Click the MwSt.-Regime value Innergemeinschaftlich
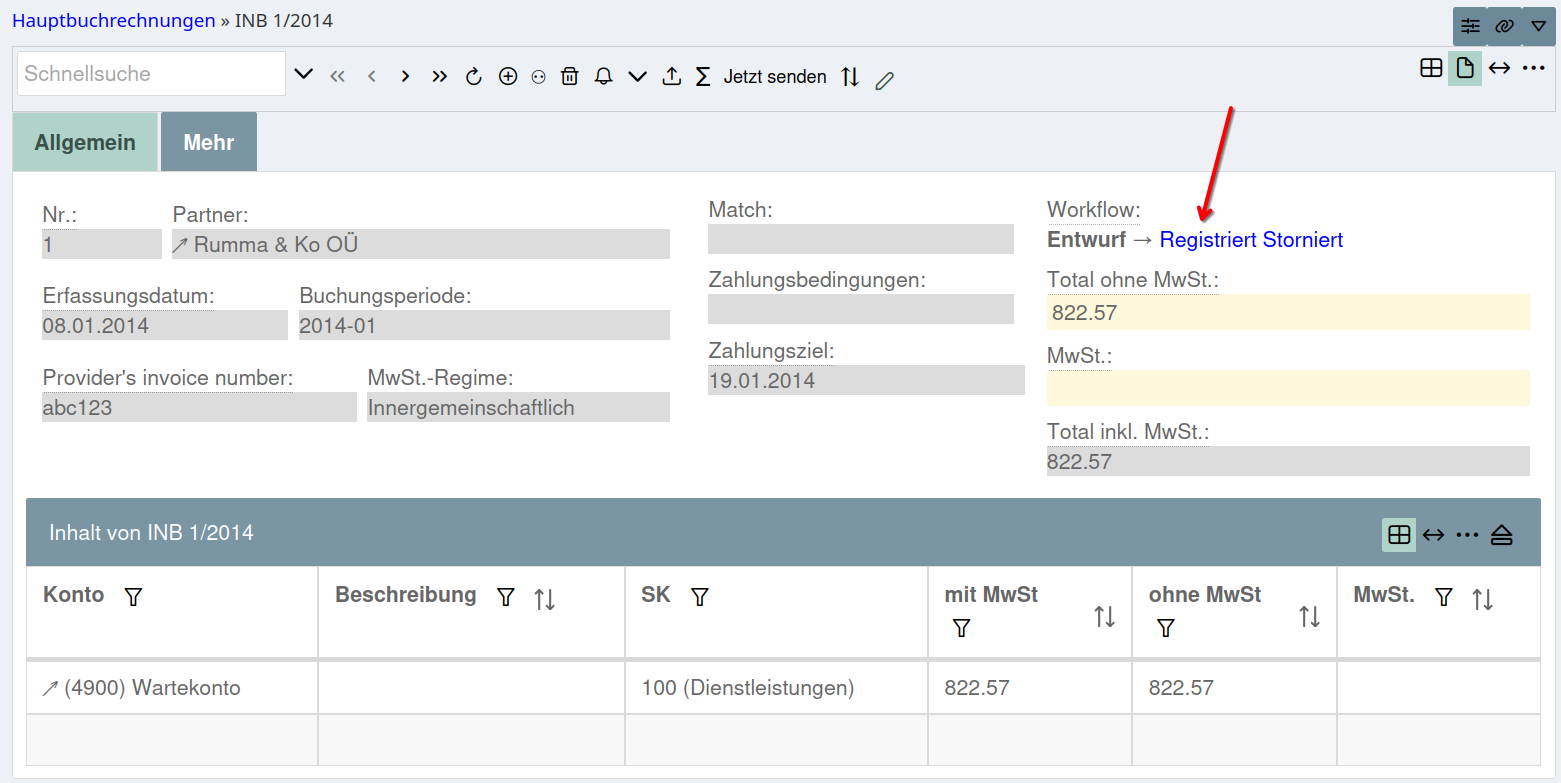Image resolution: width=1561 pixels, height=783 pixels. click(518, 407)
